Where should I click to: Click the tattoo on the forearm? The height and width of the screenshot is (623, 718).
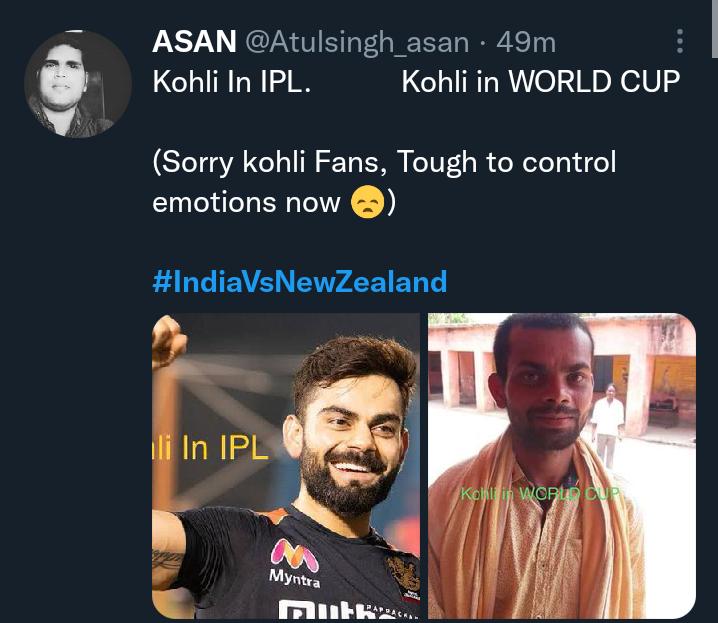(x=168, y=559)
